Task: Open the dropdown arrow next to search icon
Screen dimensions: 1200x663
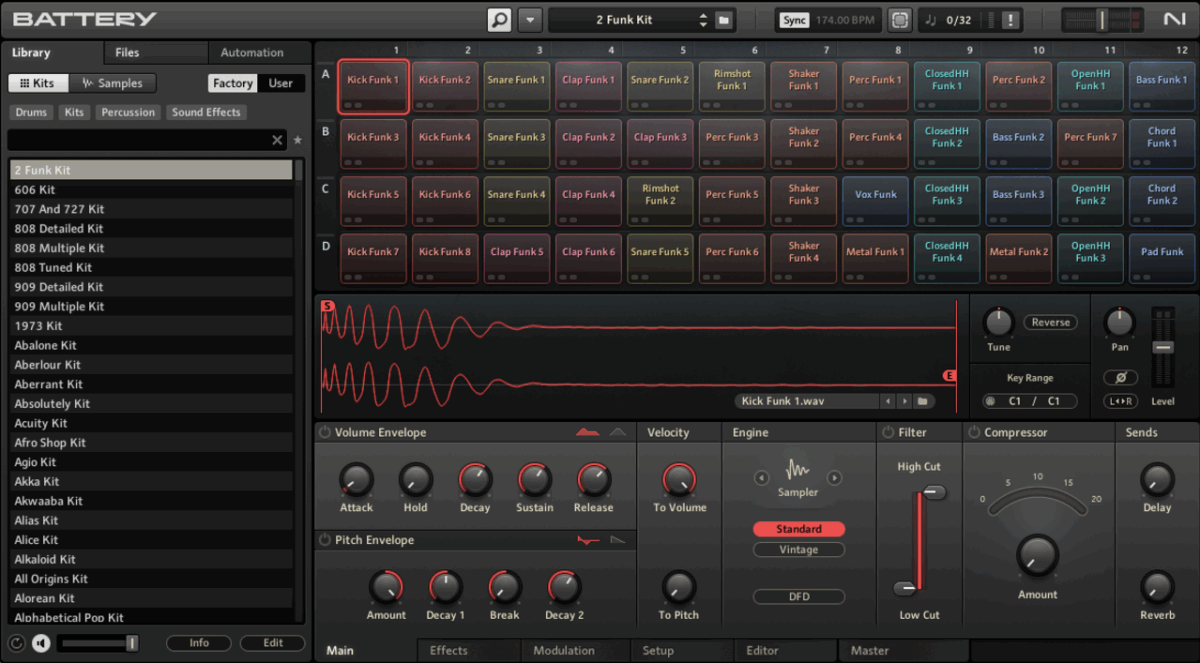Action: pyautogui.click(x=530, y=20)
